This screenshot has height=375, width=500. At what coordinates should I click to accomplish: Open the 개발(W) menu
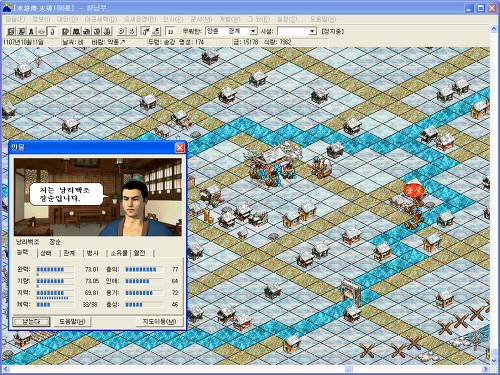[230, 19]
